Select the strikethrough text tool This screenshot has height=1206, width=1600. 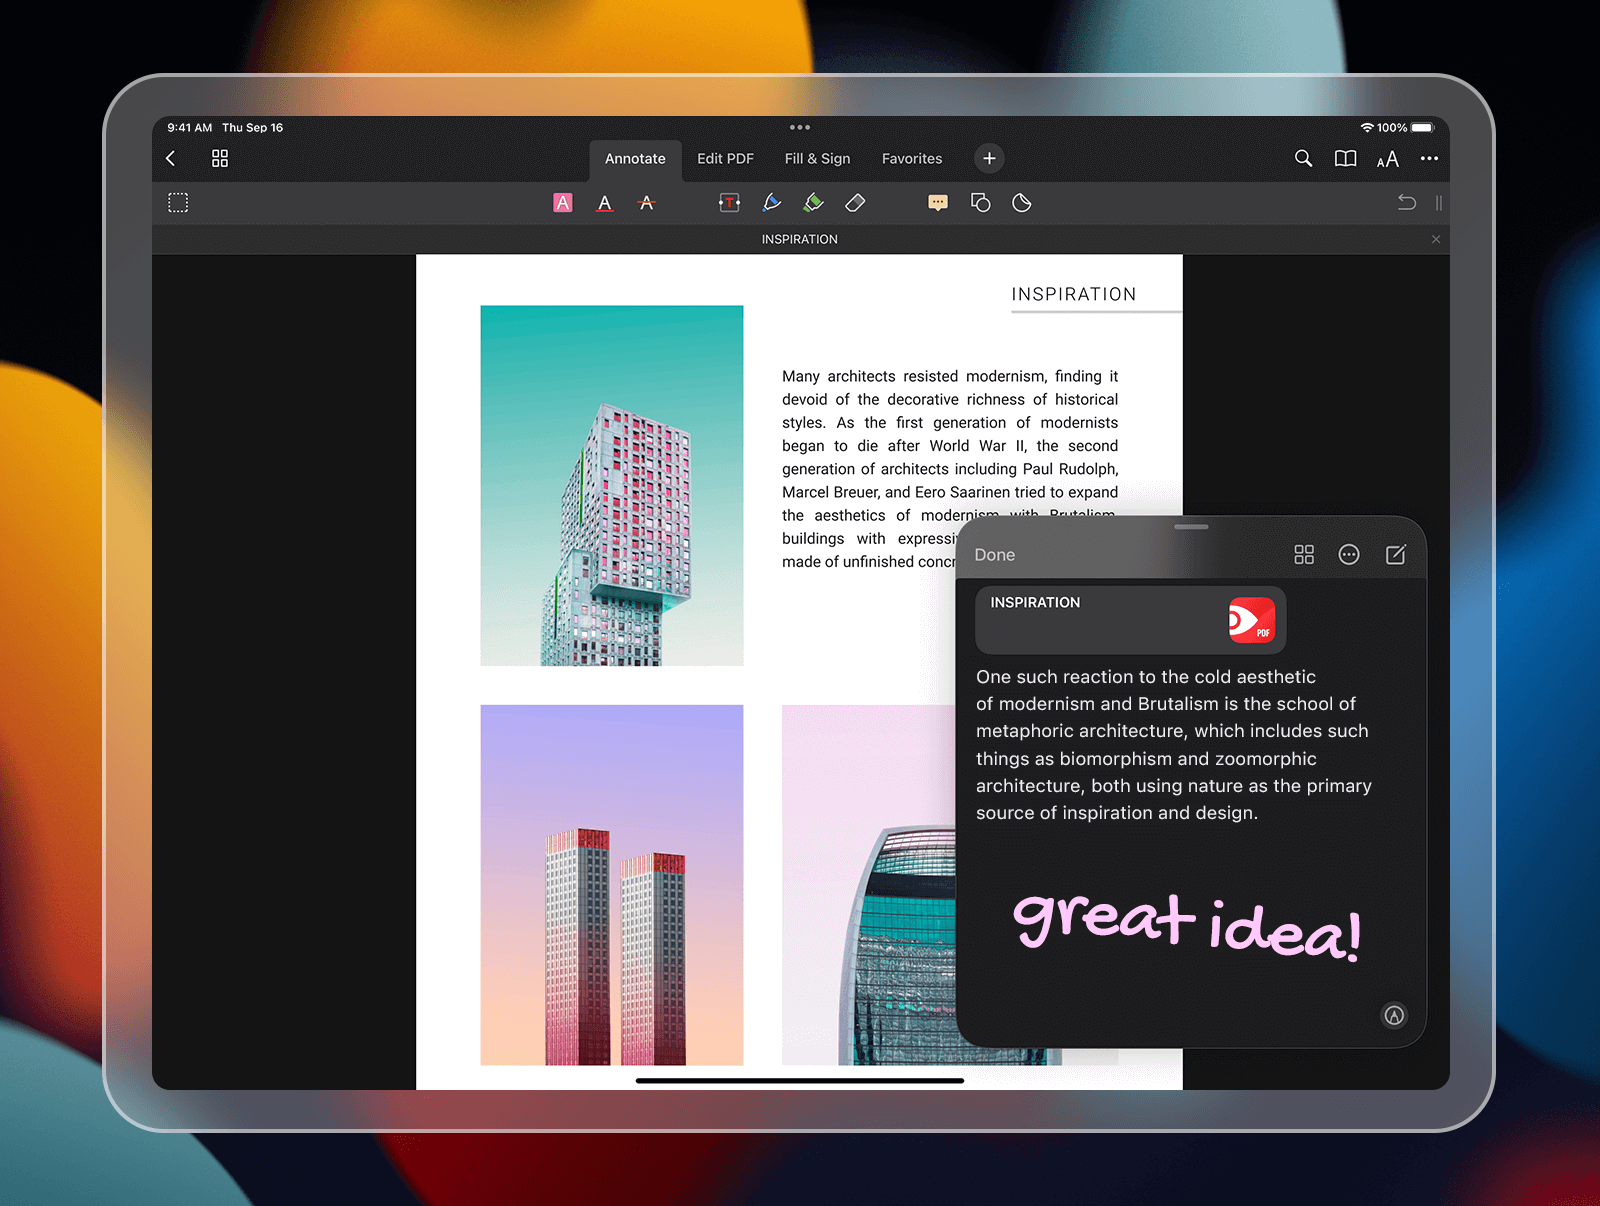pos(646,203)
